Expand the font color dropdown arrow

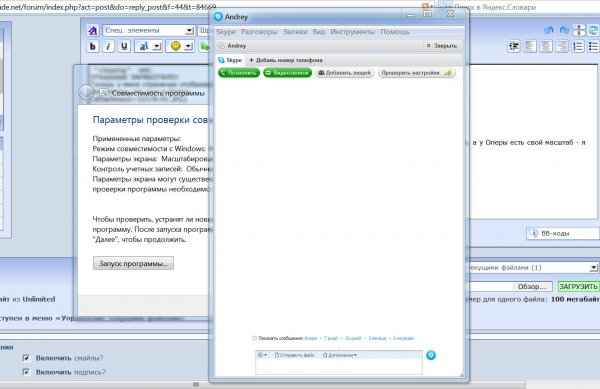click(157, 47)
